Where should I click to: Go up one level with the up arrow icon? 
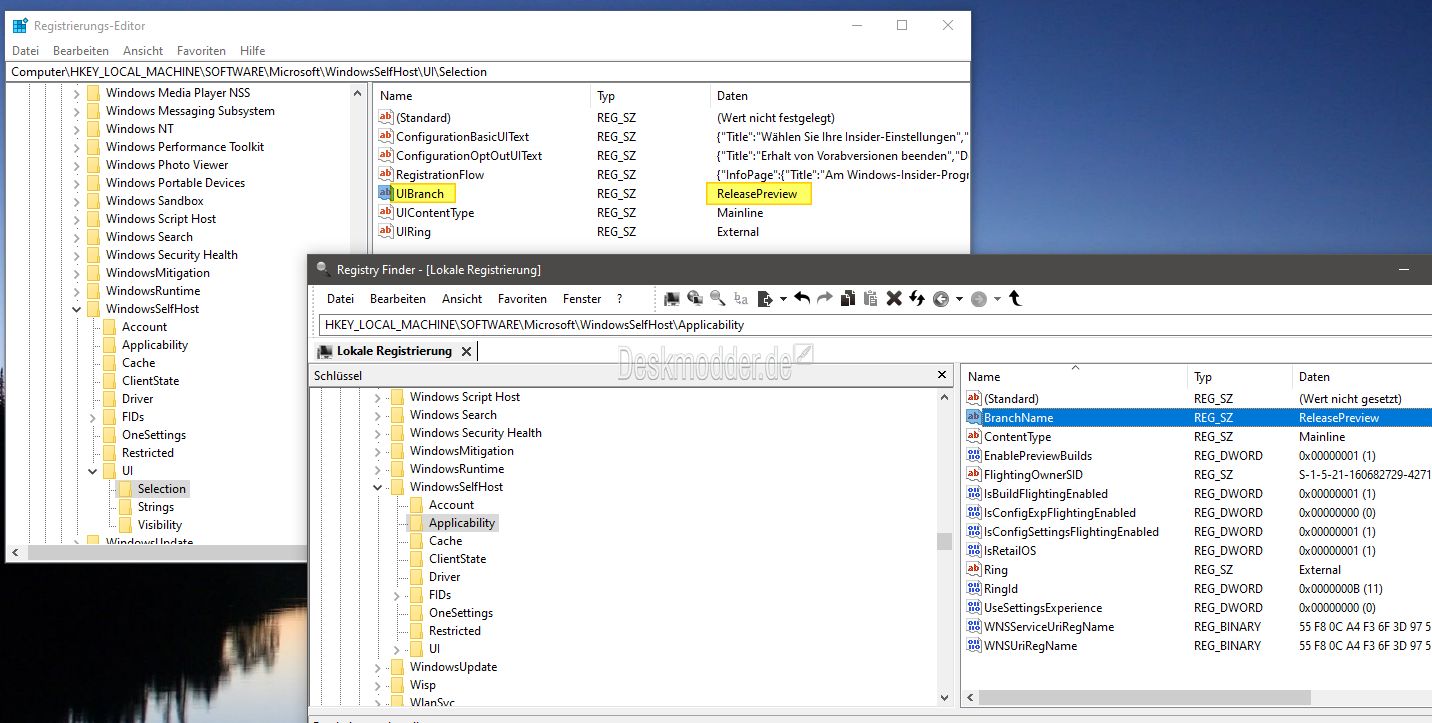tap(1015, 299)
